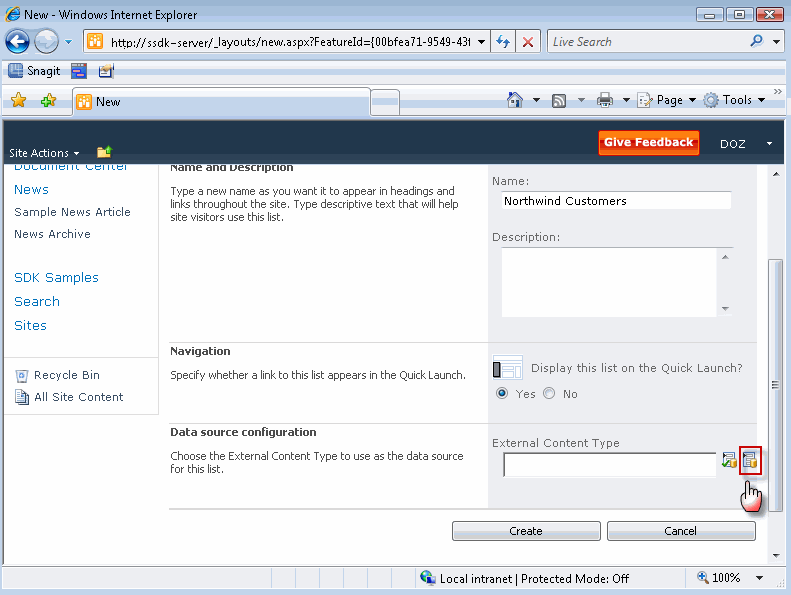Open the News link in sidebar
Viewport: 791px width, 595px height.
pos(31,190)
